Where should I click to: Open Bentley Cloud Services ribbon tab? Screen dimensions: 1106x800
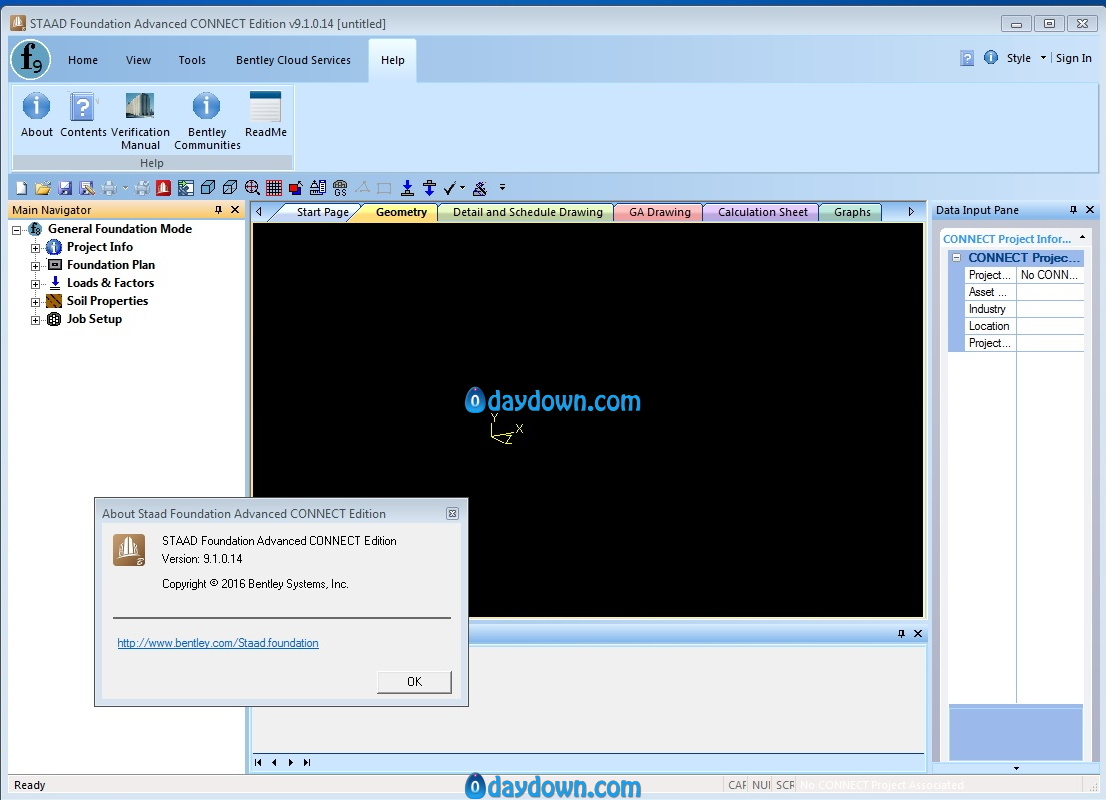pos(293,60)
